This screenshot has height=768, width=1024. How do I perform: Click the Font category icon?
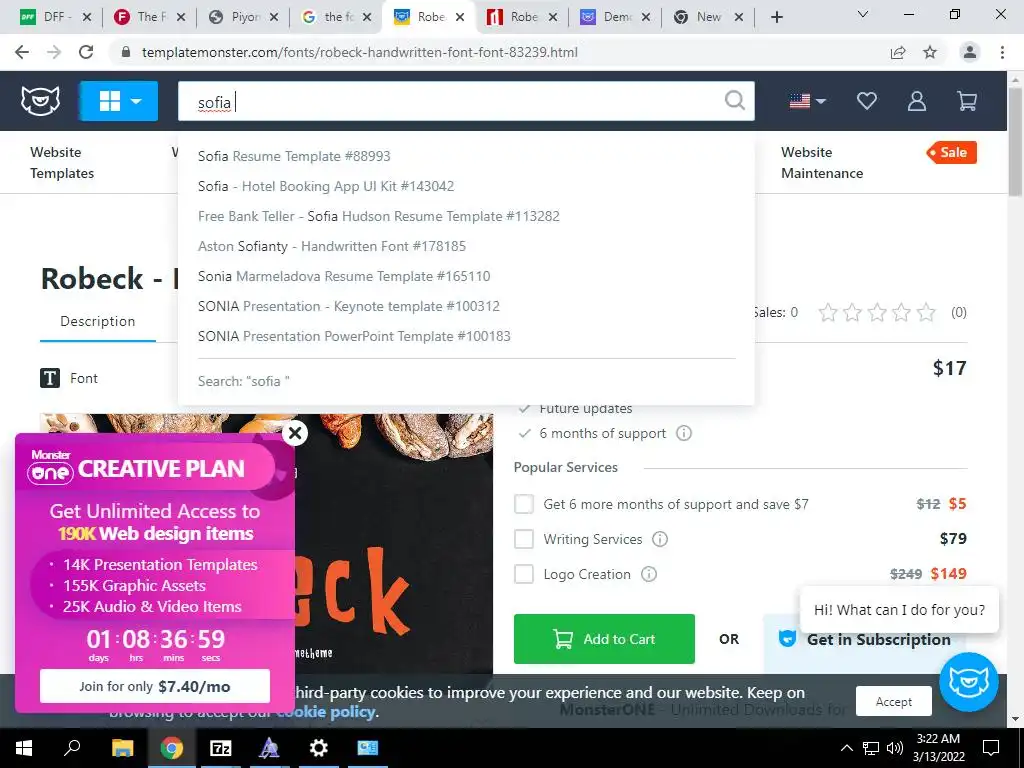coord(50,378)
